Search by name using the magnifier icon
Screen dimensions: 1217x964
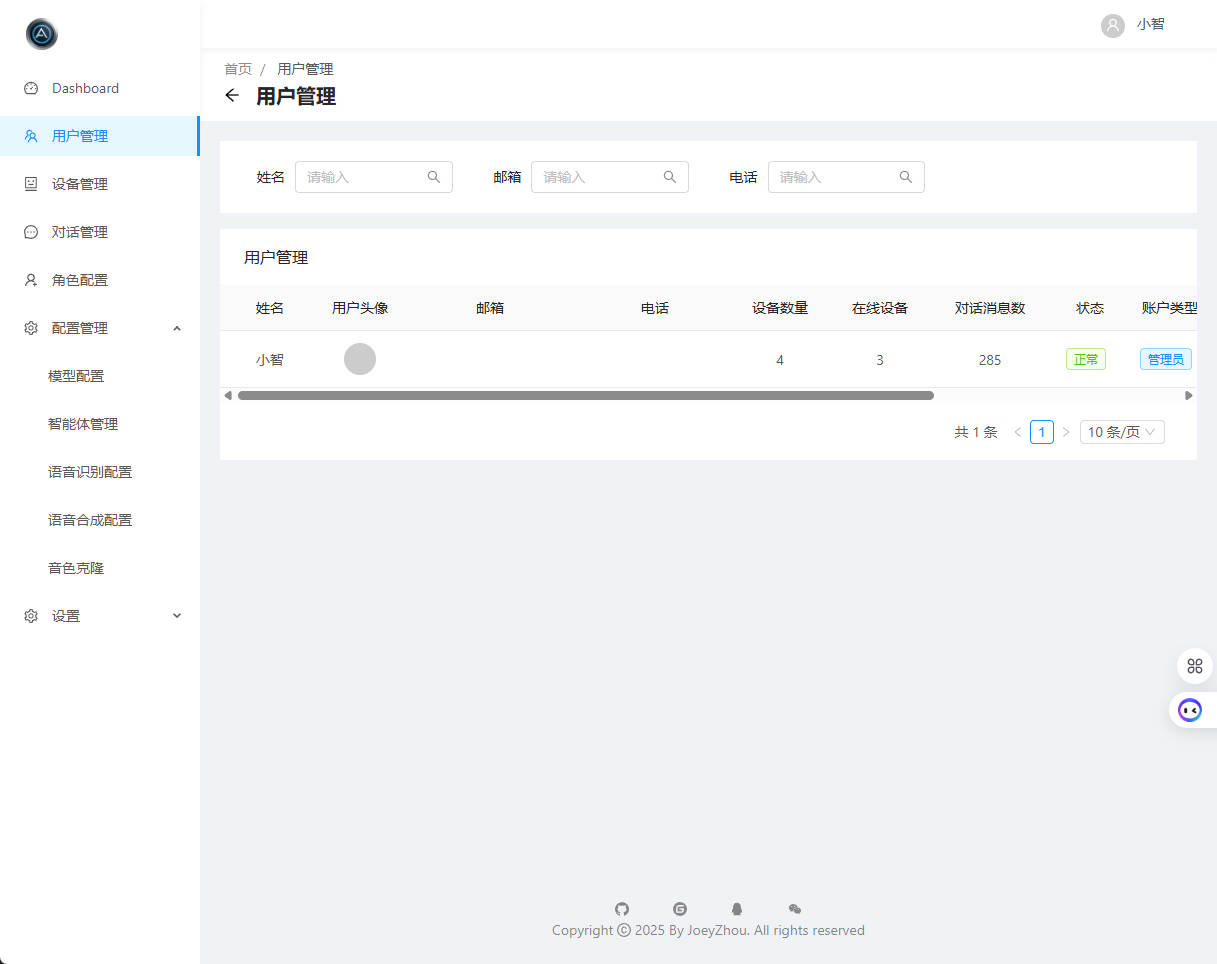click(x=433, y=176)
